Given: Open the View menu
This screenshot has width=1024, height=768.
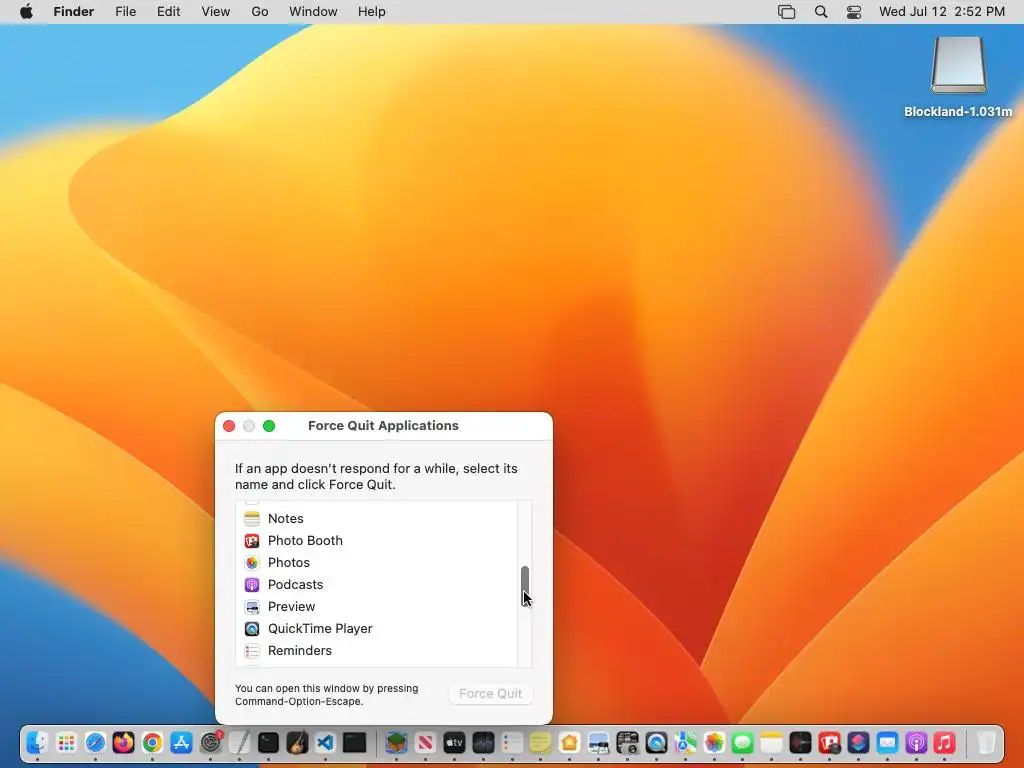Looking at the screenshot, I should [216, 12].
